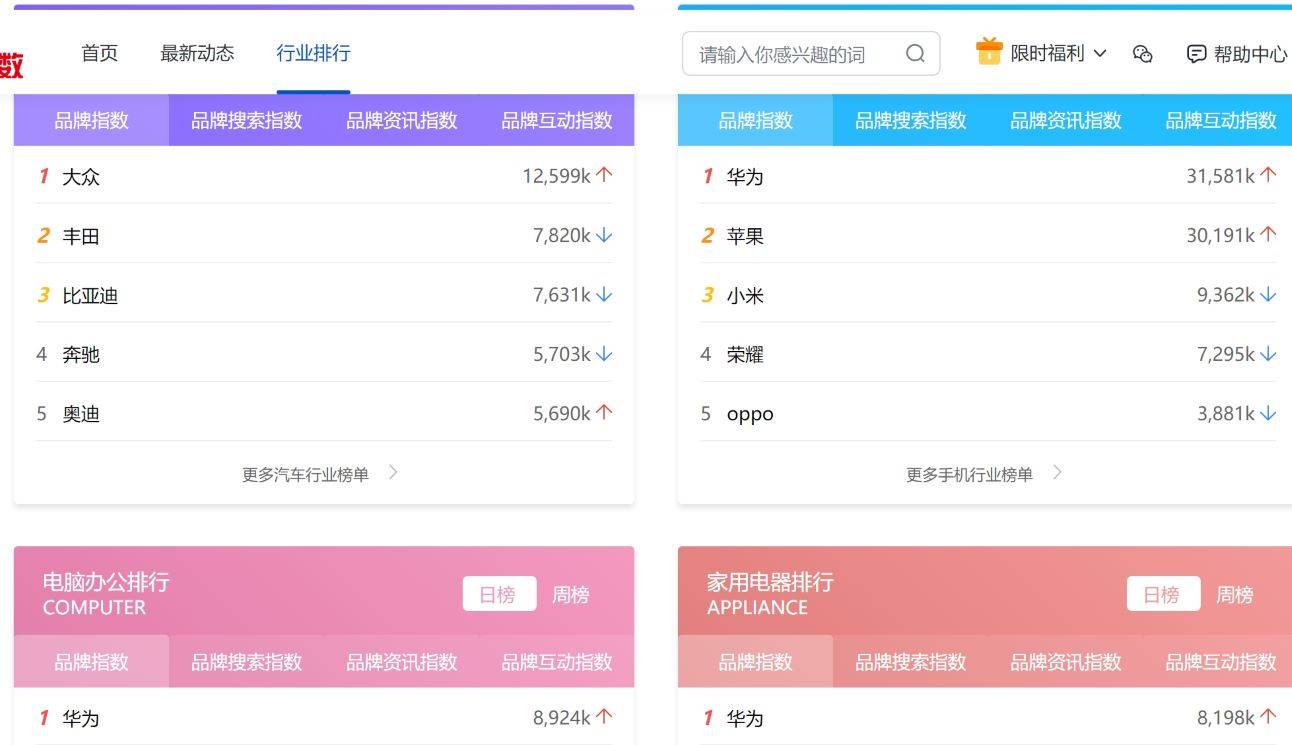Click 大众 in car ranking
This screenshot has width=1292, height=745.
pyautogui.click(x=81, y=177)
